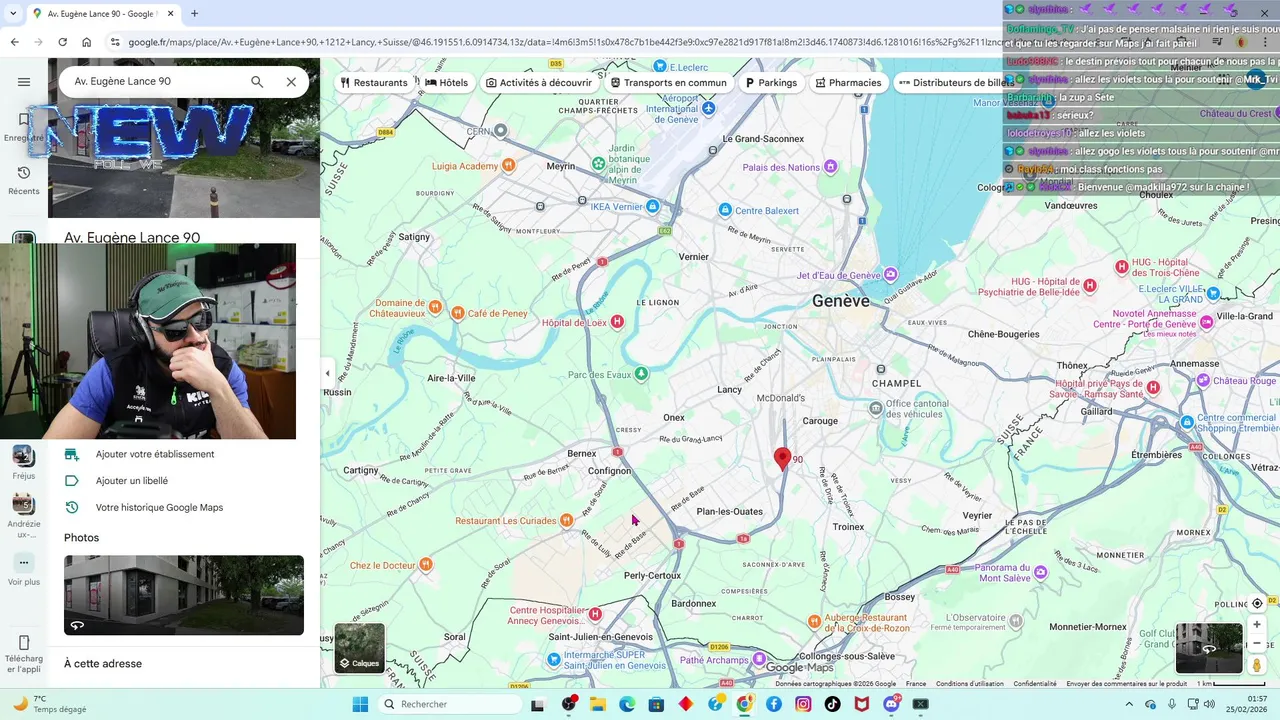Select the Distributeurs de billets chip

point(956,83)
